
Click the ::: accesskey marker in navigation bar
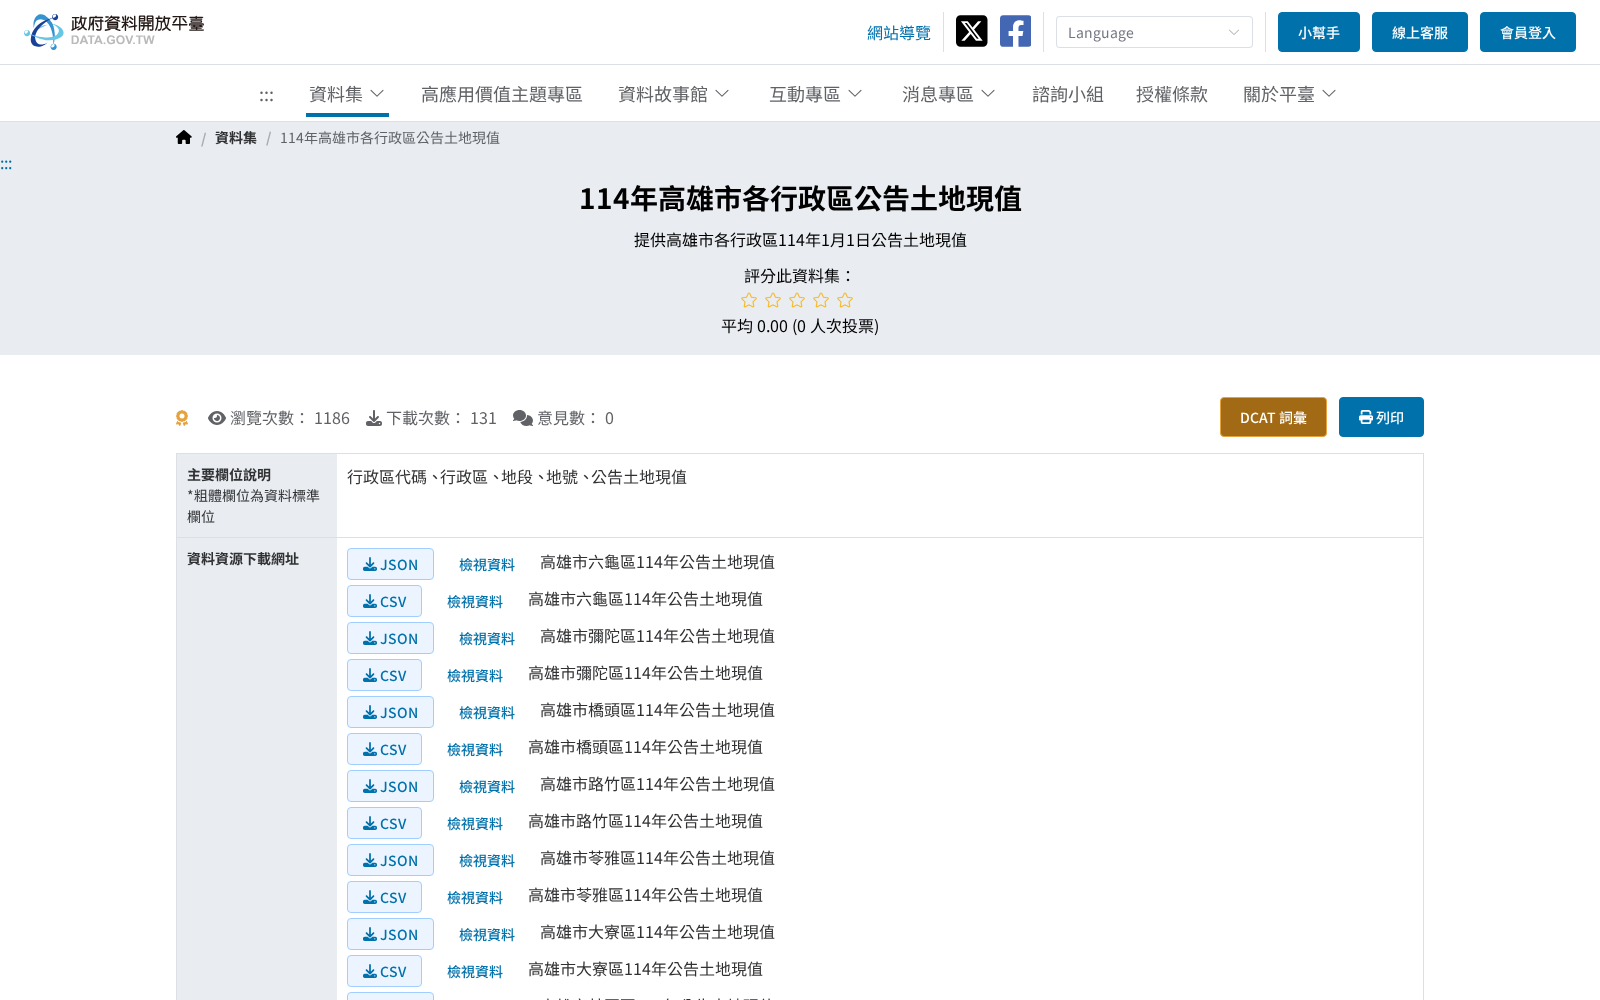(x=266, y=96)
